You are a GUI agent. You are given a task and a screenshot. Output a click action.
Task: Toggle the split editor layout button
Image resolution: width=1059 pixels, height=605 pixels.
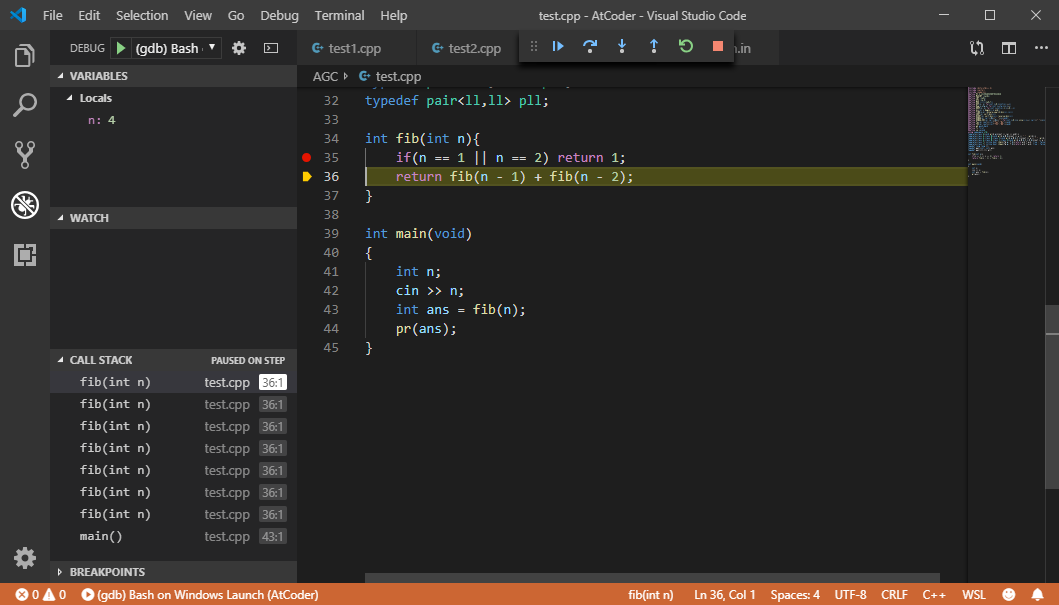(x=1009, y=48)
